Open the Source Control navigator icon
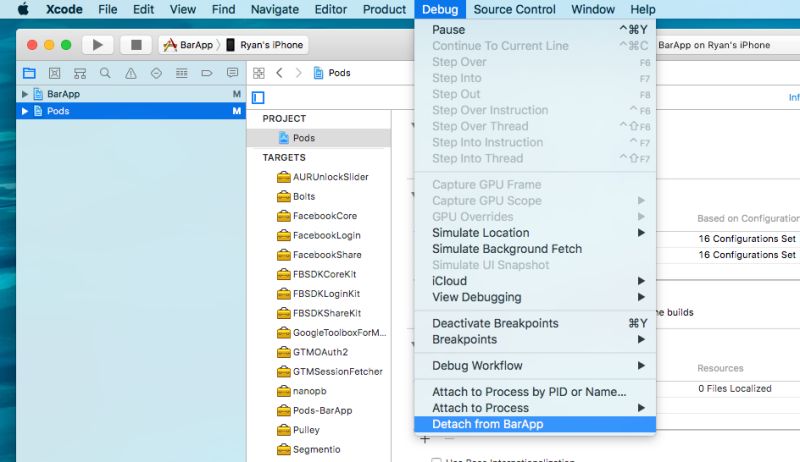Screen dimensions: 800x462 coord(55,73)
